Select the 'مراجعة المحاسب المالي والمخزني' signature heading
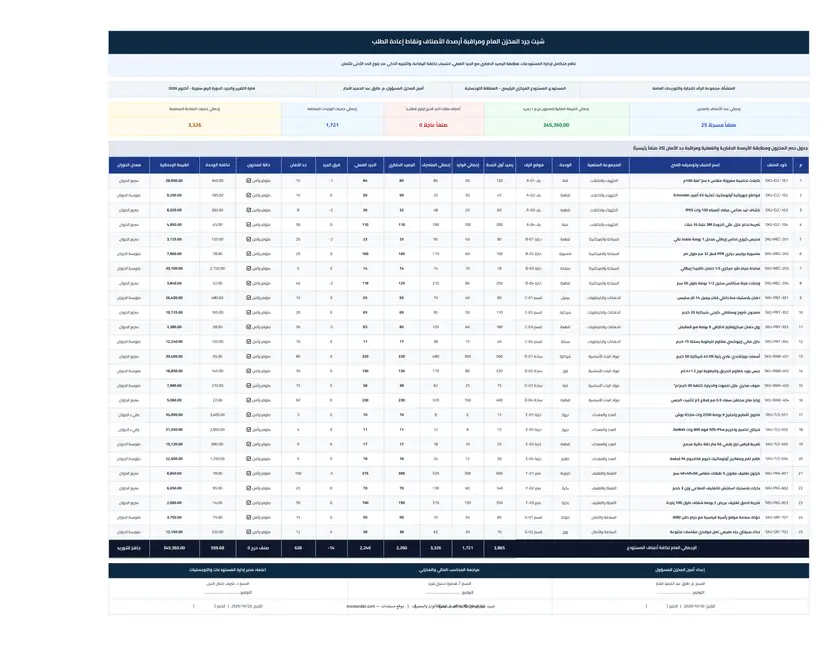This screenshot has height=649, width=840. tap(449, 570)
